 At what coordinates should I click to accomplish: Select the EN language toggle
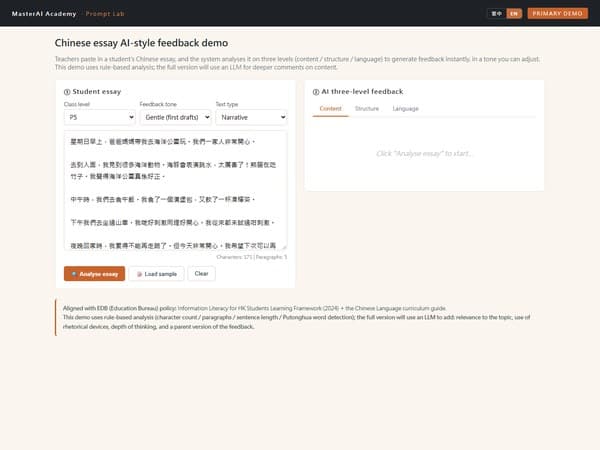(514, 13)
